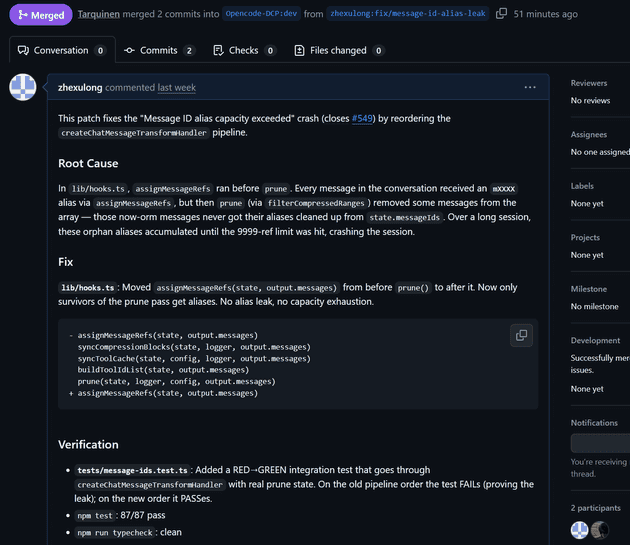Screen dimensions: 630x545
Task: Click the 'Root Cause' heading
Action: 88,163
